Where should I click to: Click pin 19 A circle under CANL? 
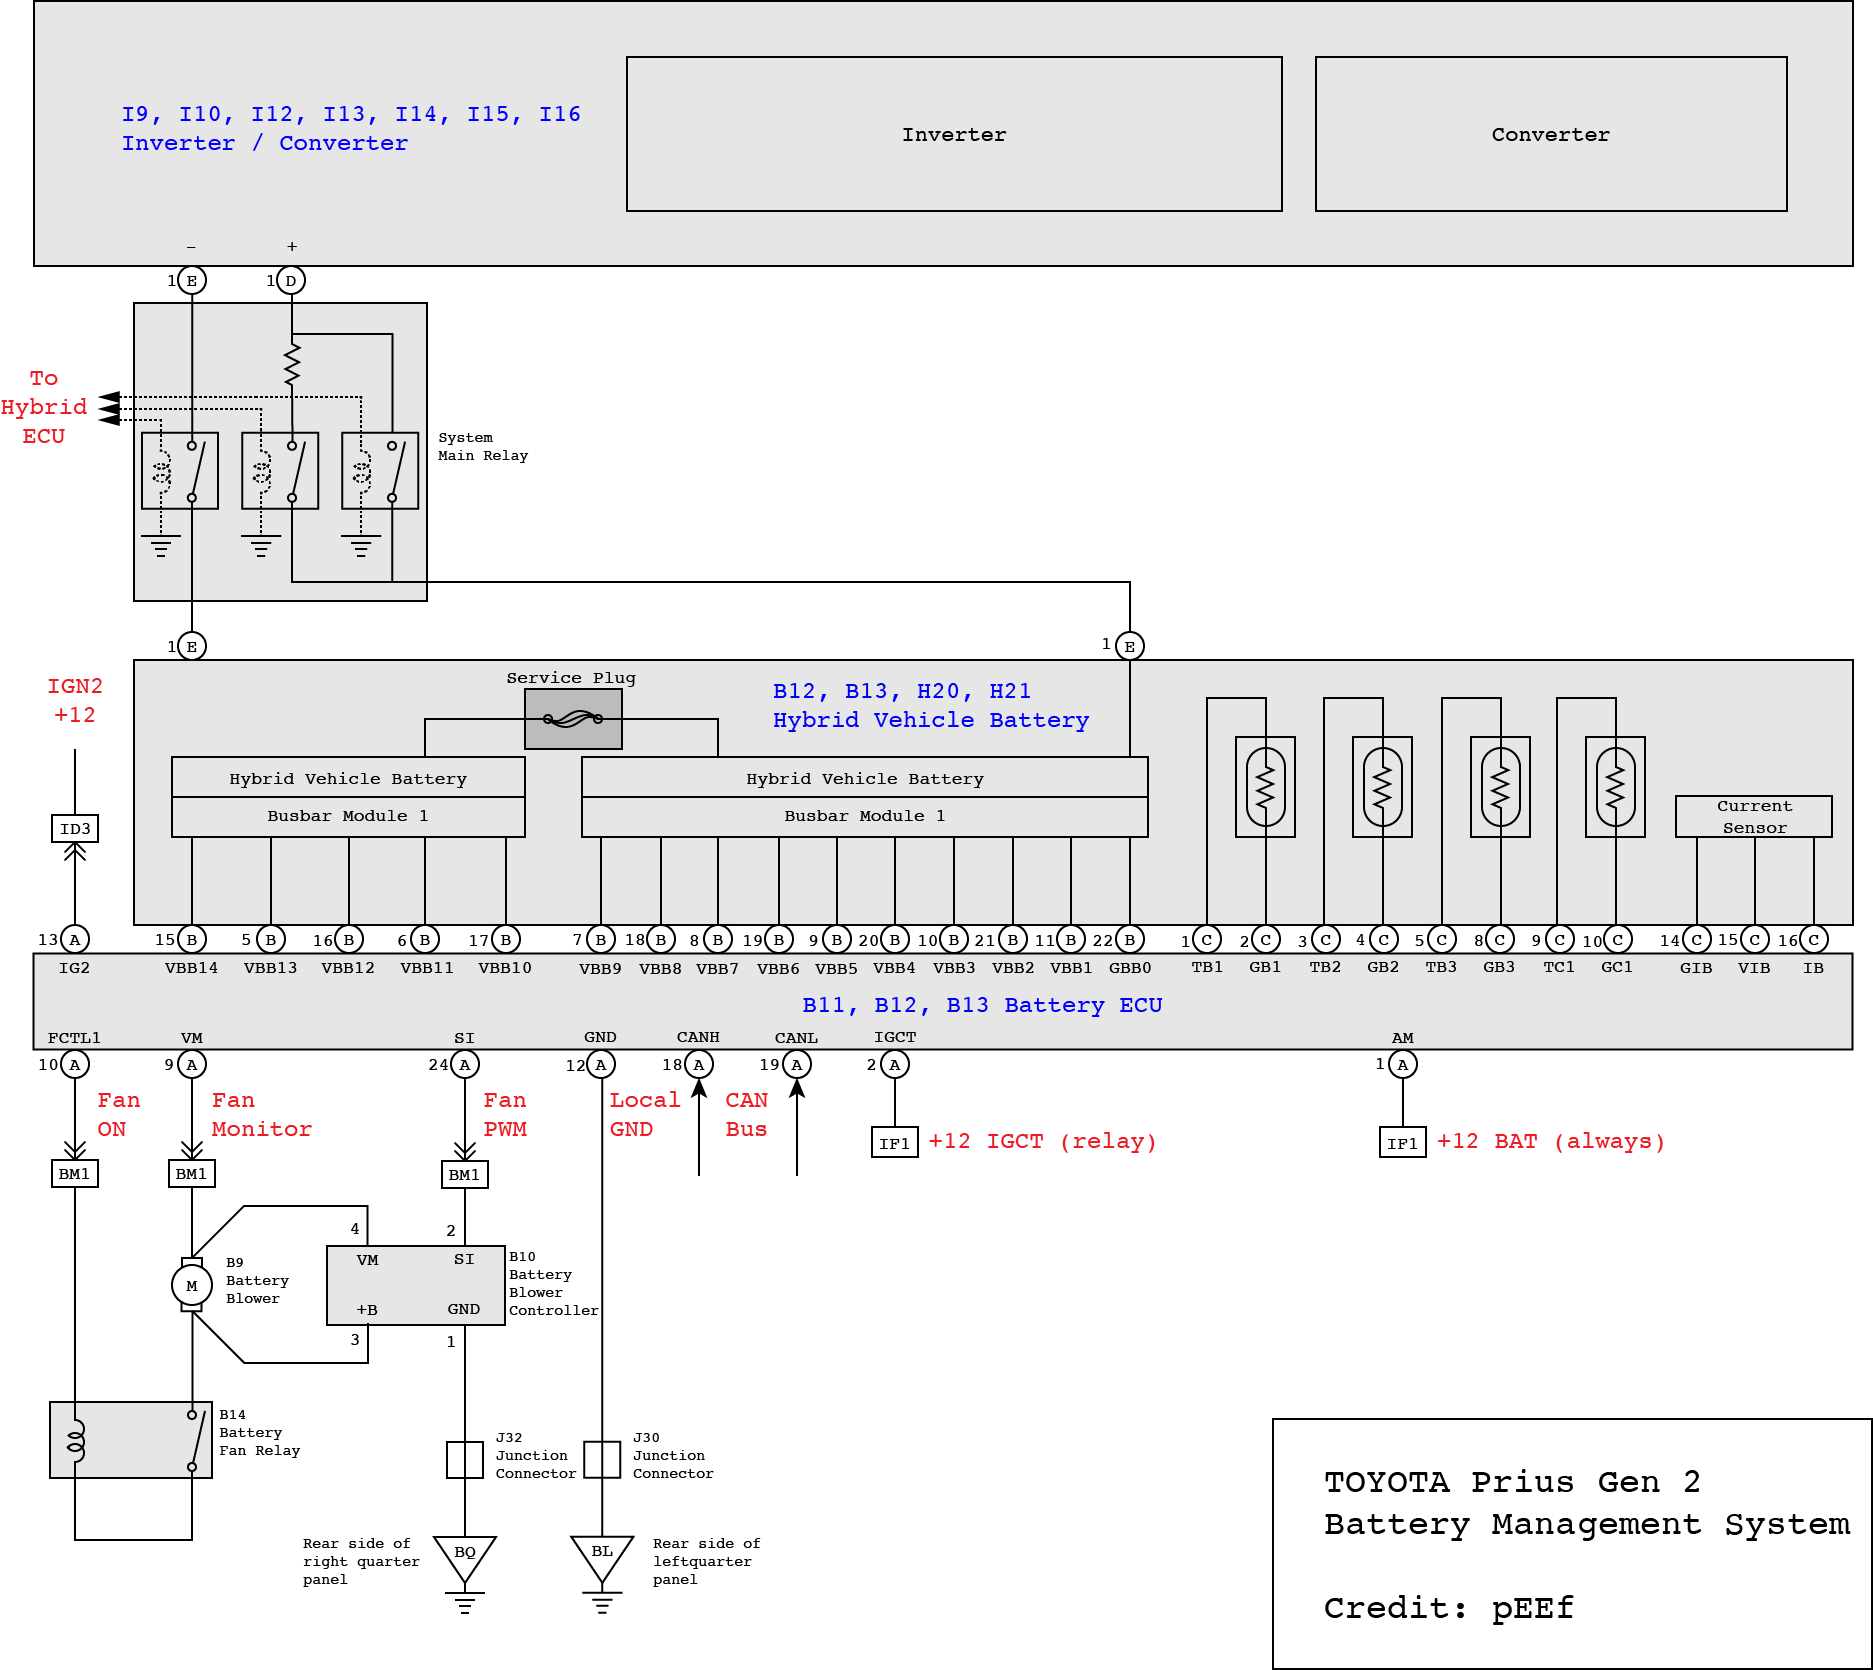point(797,1065)
